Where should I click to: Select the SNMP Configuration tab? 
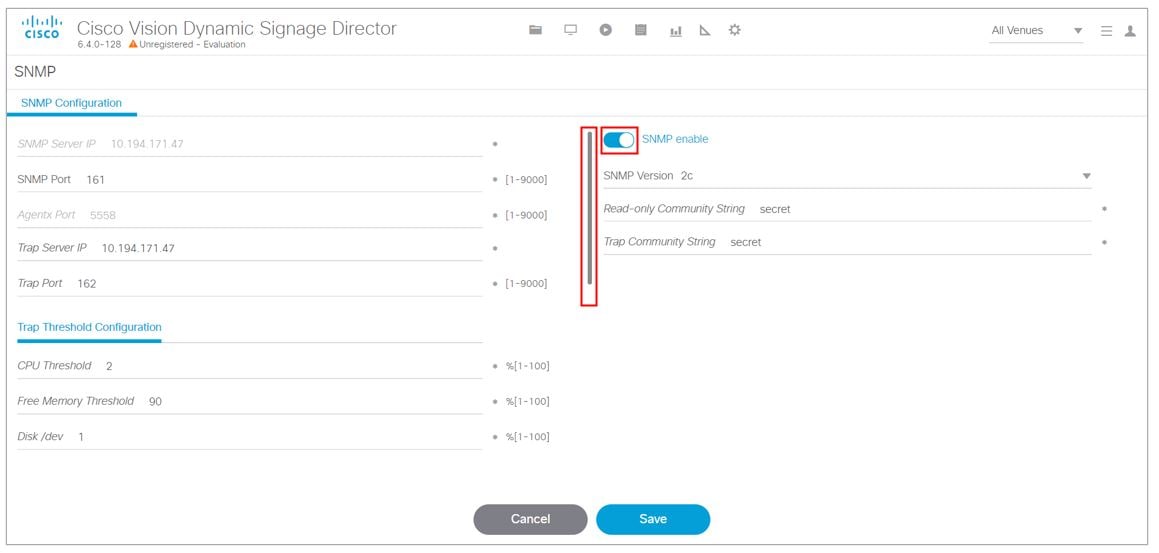point(72,103)
